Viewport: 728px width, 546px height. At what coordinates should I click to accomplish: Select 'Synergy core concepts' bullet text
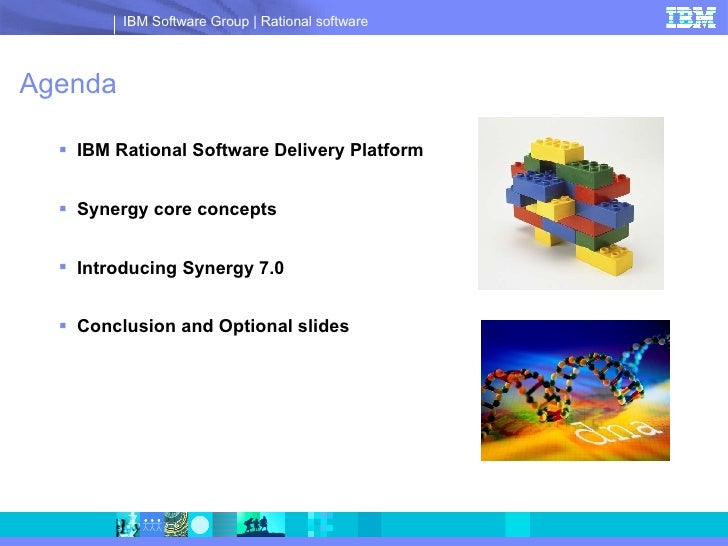pos(176,209)
